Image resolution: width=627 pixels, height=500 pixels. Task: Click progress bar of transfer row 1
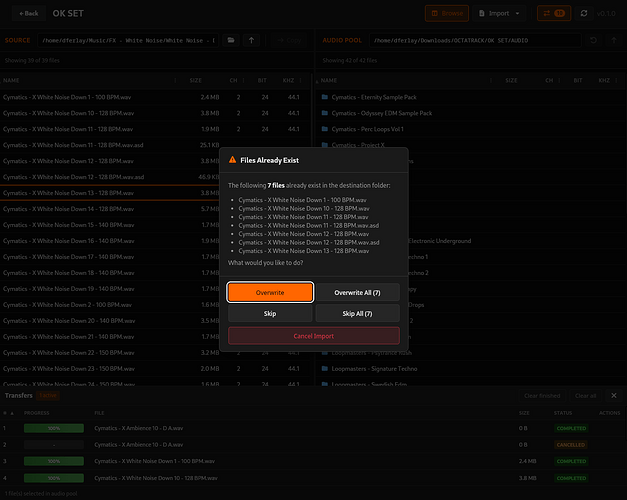pos(54,428)
